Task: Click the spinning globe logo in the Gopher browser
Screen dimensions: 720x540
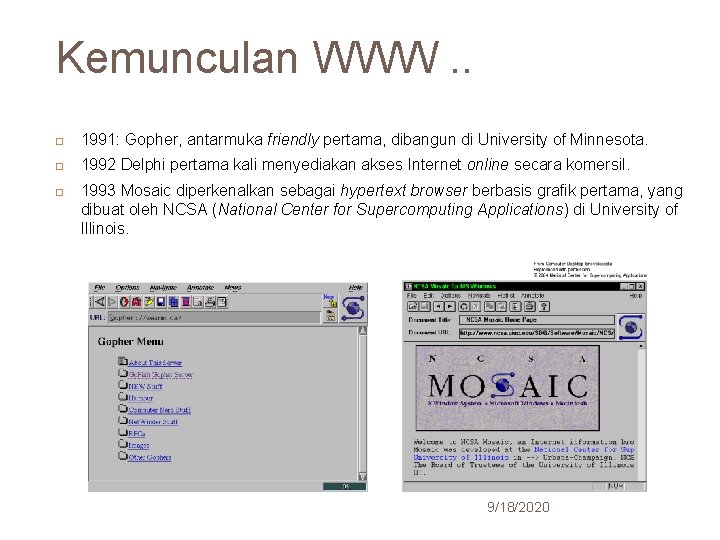Action: click(353, 308)
